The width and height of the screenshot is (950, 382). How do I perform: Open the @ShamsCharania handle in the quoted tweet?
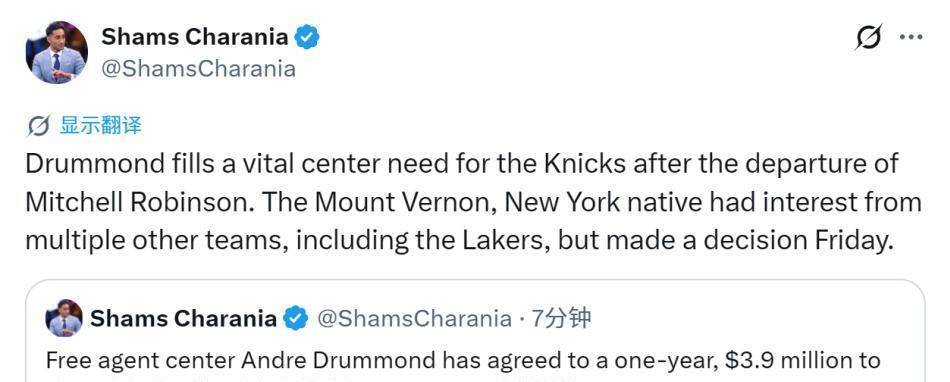point(414,318)
